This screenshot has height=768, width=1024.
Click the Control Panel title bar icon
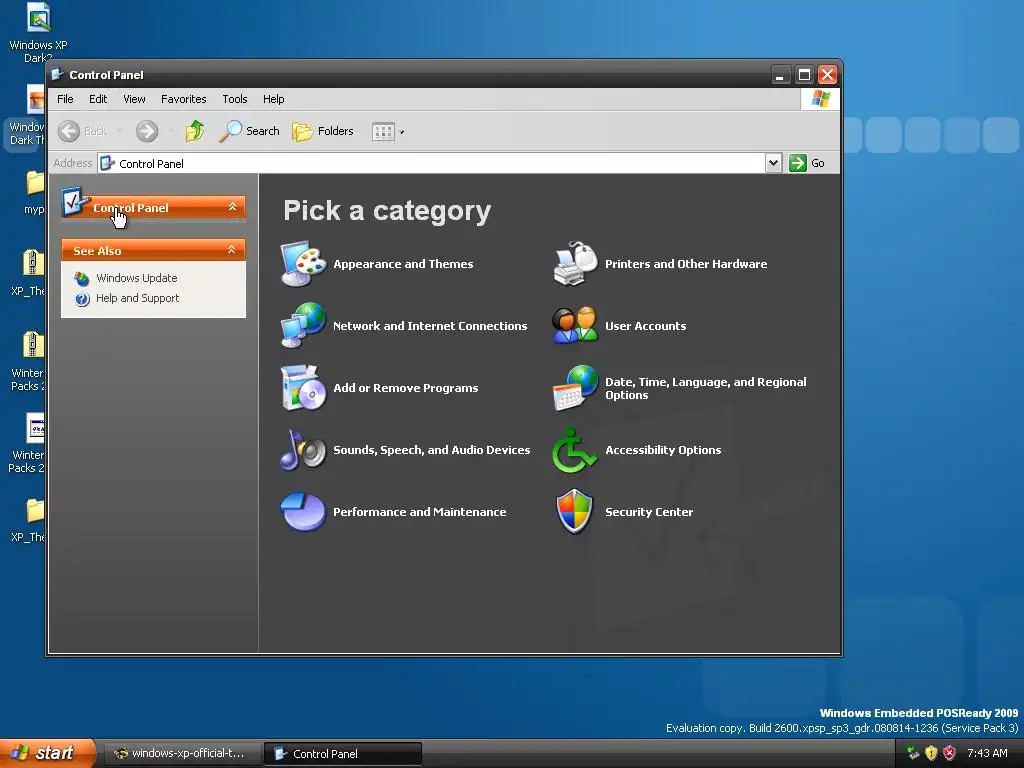pyautogui.click(x=57, y=74)
